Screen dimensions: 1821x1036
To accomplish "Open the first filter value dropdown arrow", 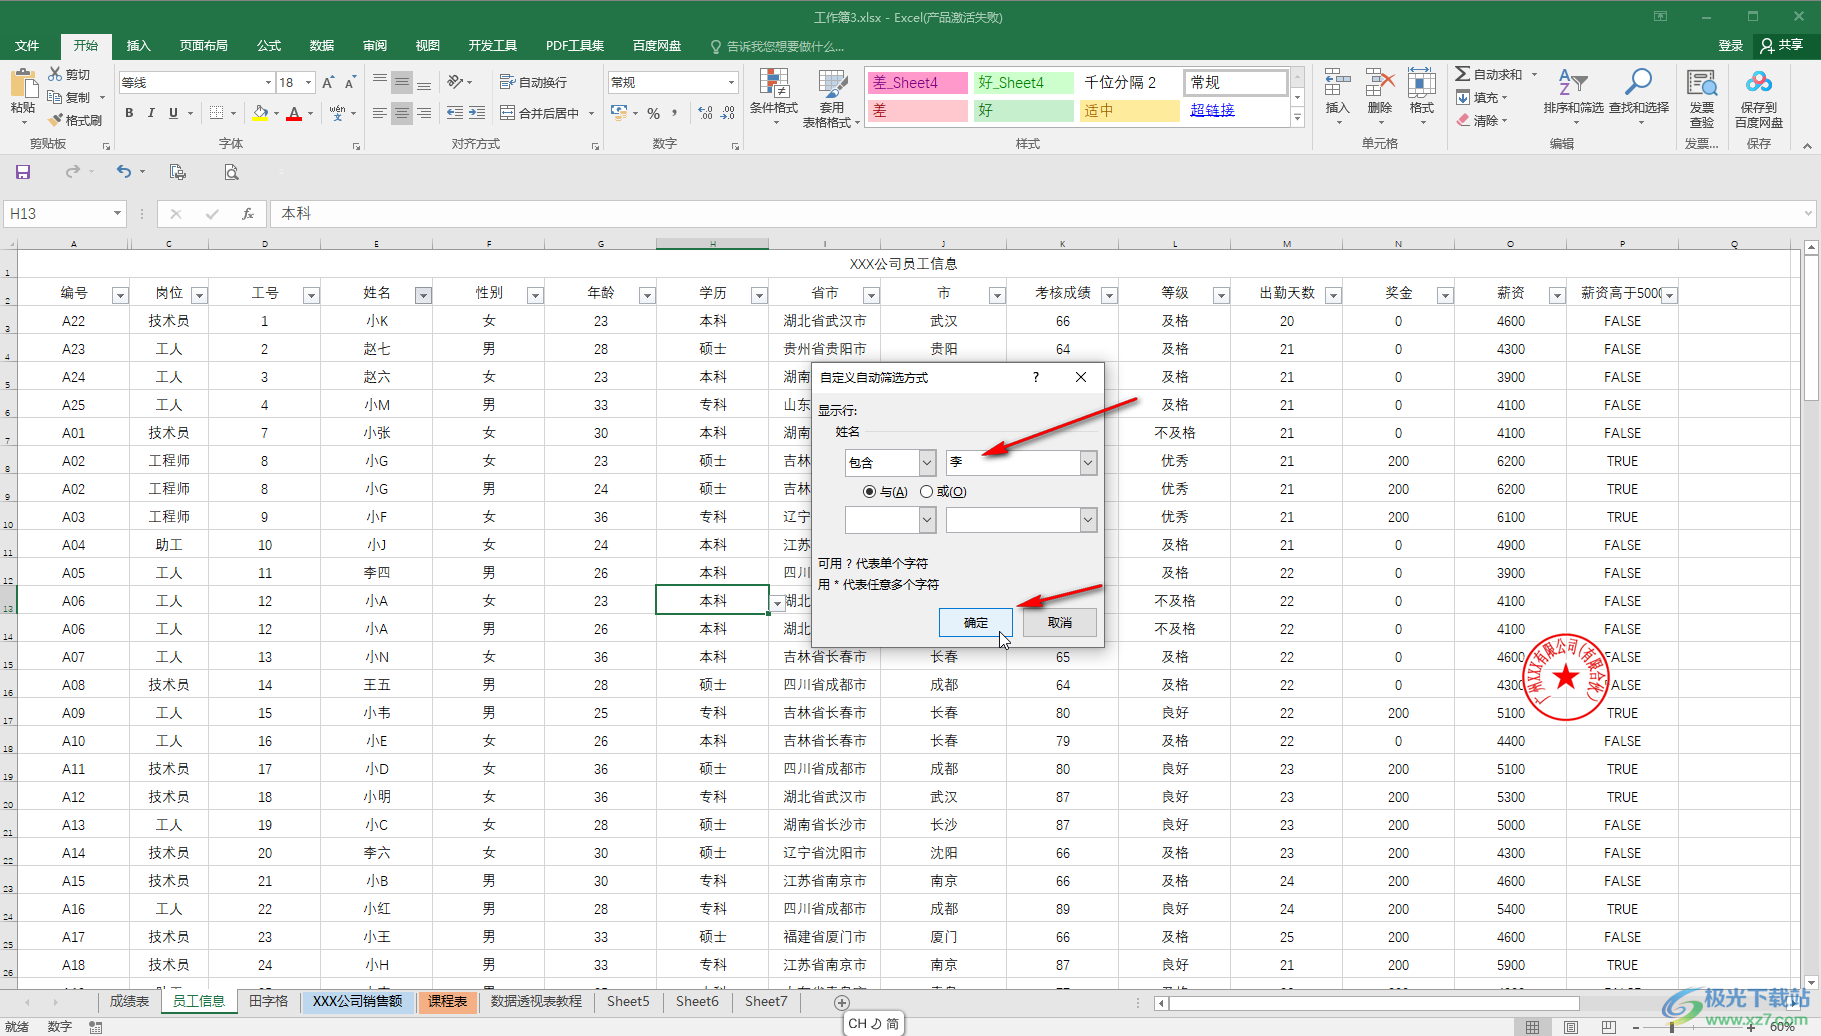I will tap(1088, 462).
